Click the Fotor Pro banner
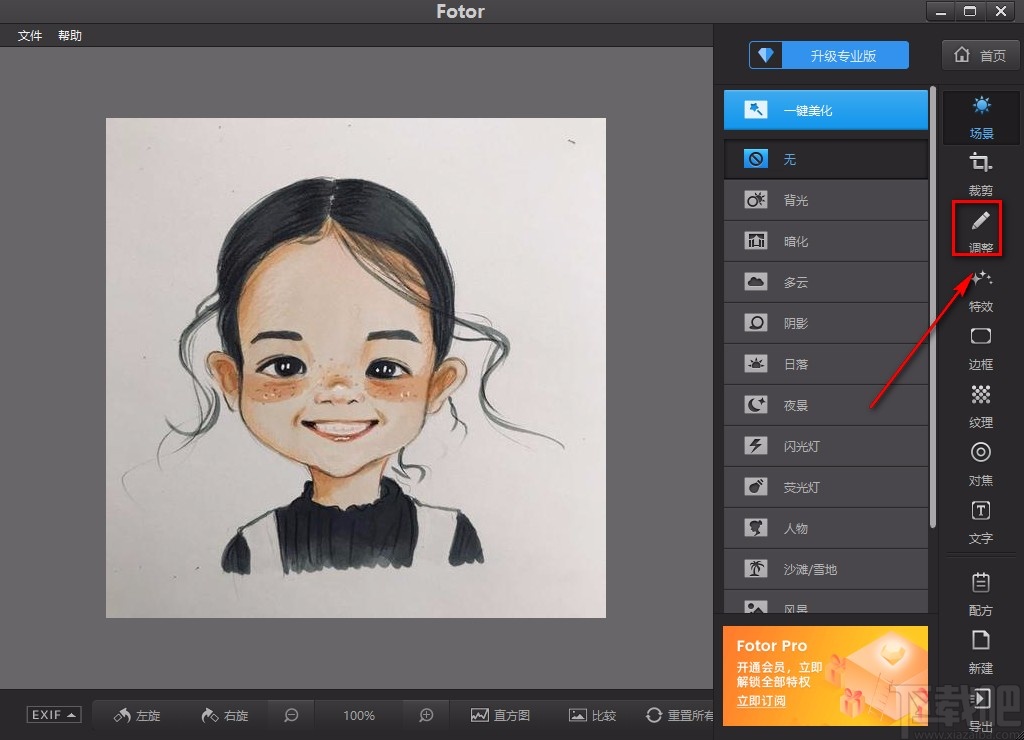 tap(825, 675)
